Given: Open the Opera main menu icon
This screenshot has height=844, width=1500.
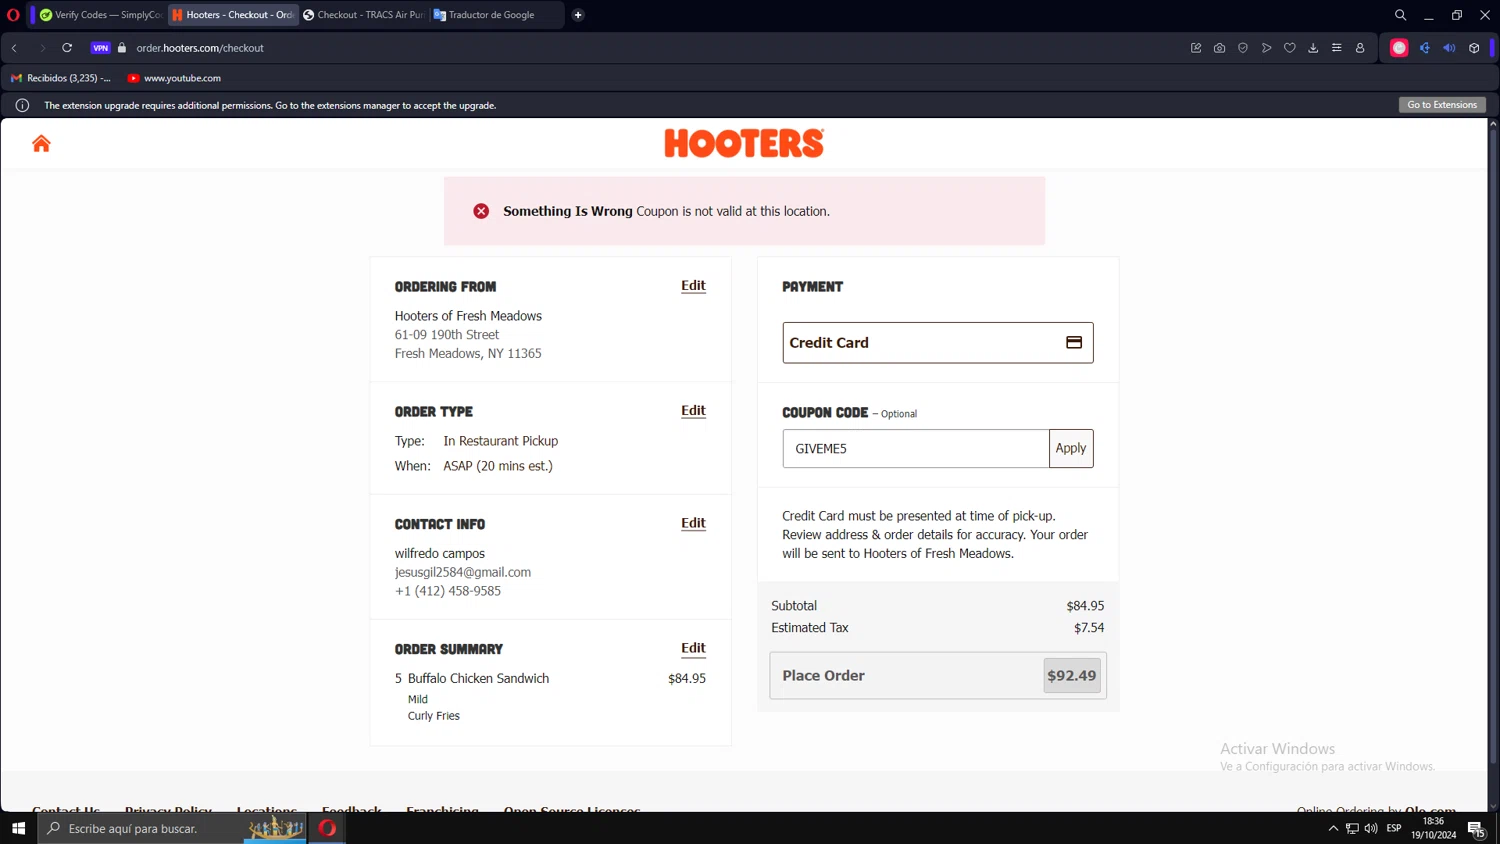Looking at the screenshot, I should [x=13, y=15].
